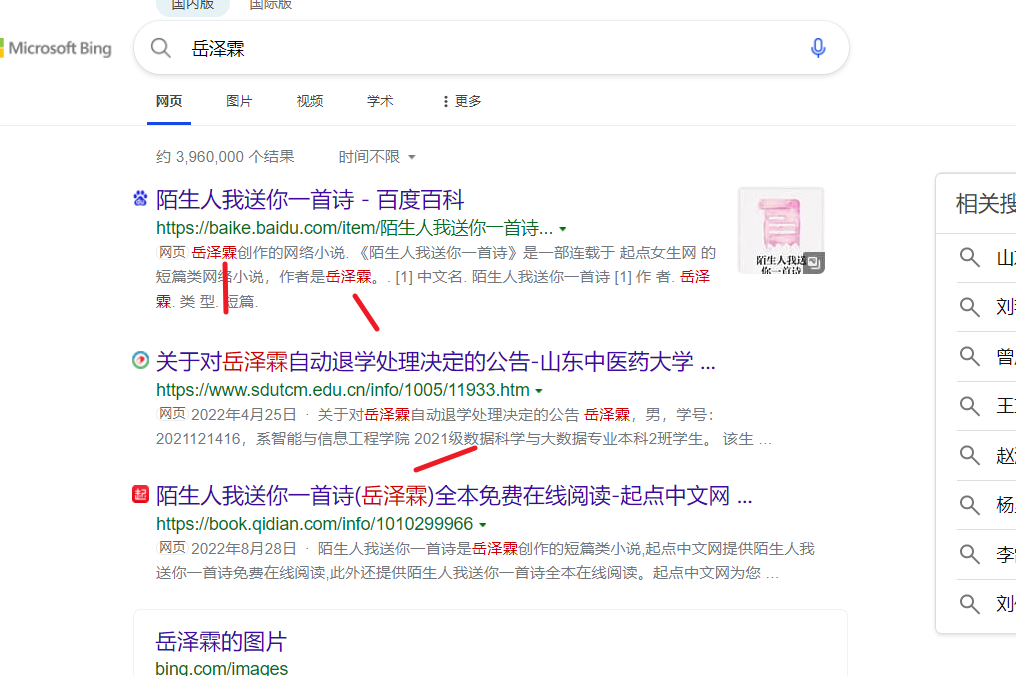1016x676 pixels.
Task: Expand the arrow beside book.qidian.com URL
Action: pos(483,524)
